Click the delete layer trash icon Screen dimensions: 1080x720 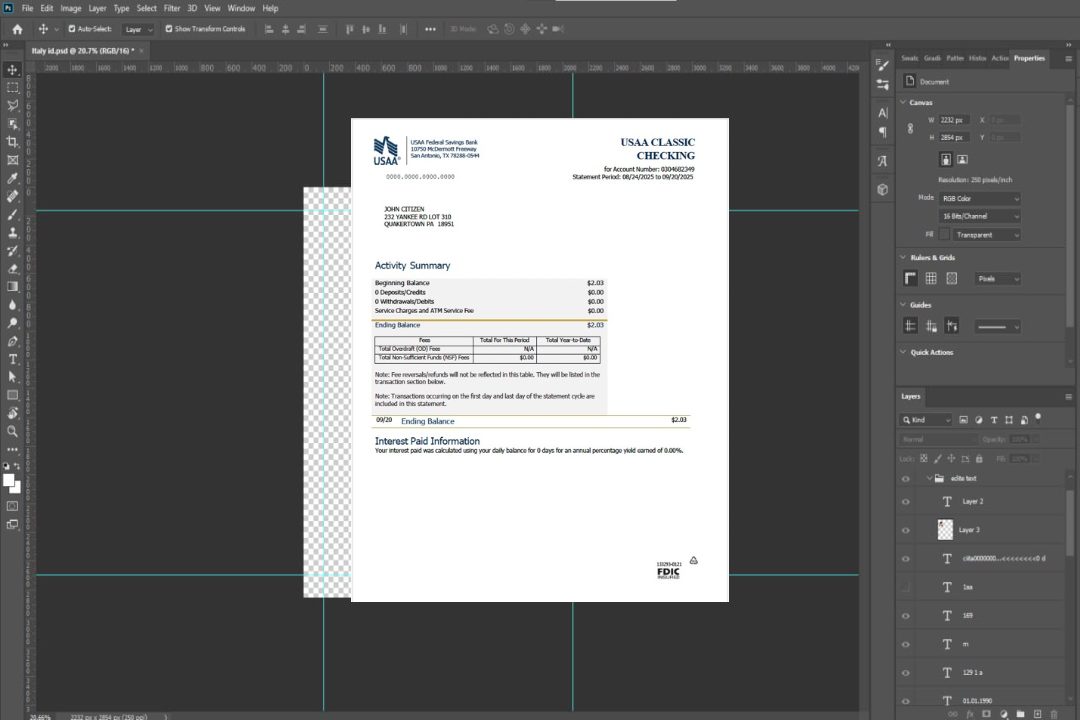point(1054,714)
